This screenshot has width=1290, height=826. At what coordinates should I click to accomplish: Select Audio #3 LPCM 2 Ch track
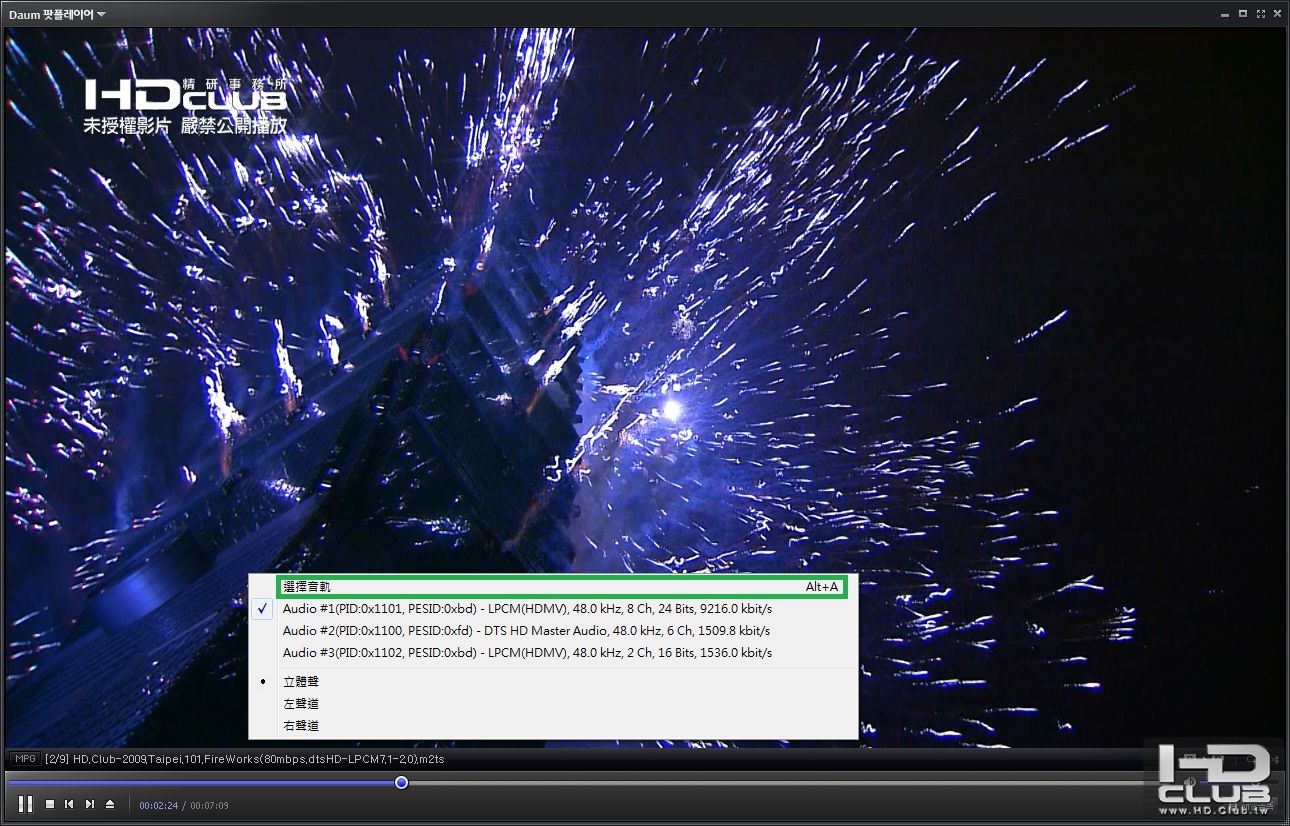click(553, 653)
